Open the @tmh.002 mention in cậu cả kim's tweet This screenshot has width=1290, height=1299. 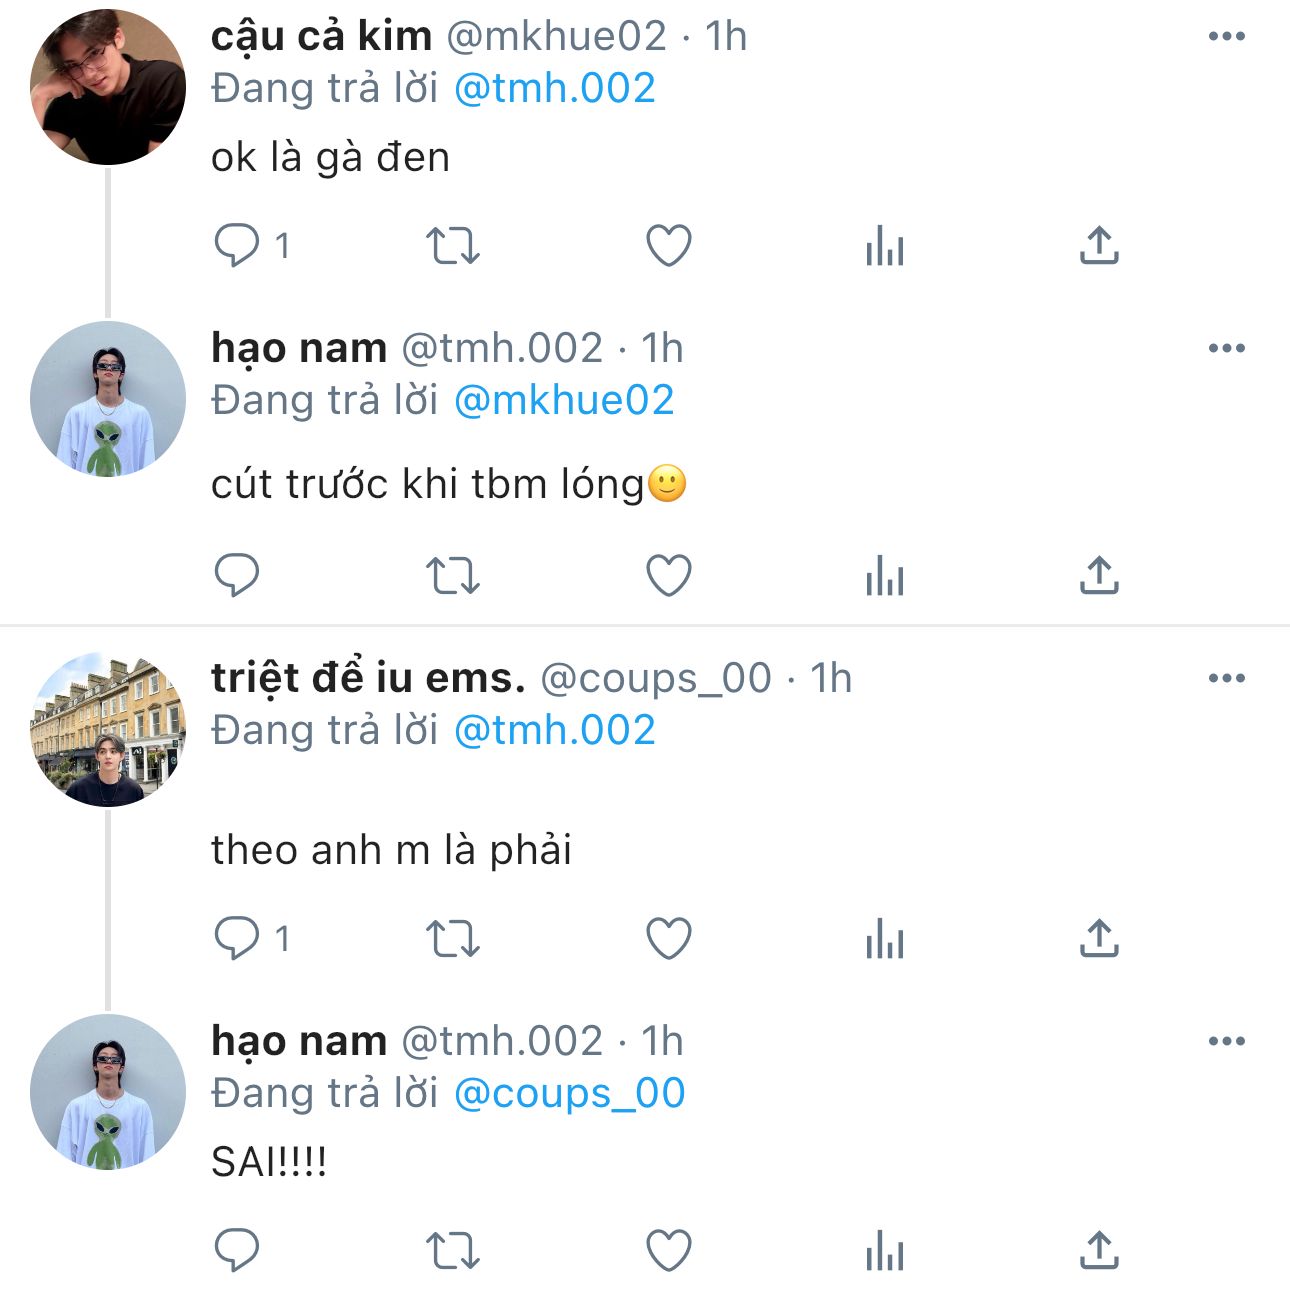555,89
